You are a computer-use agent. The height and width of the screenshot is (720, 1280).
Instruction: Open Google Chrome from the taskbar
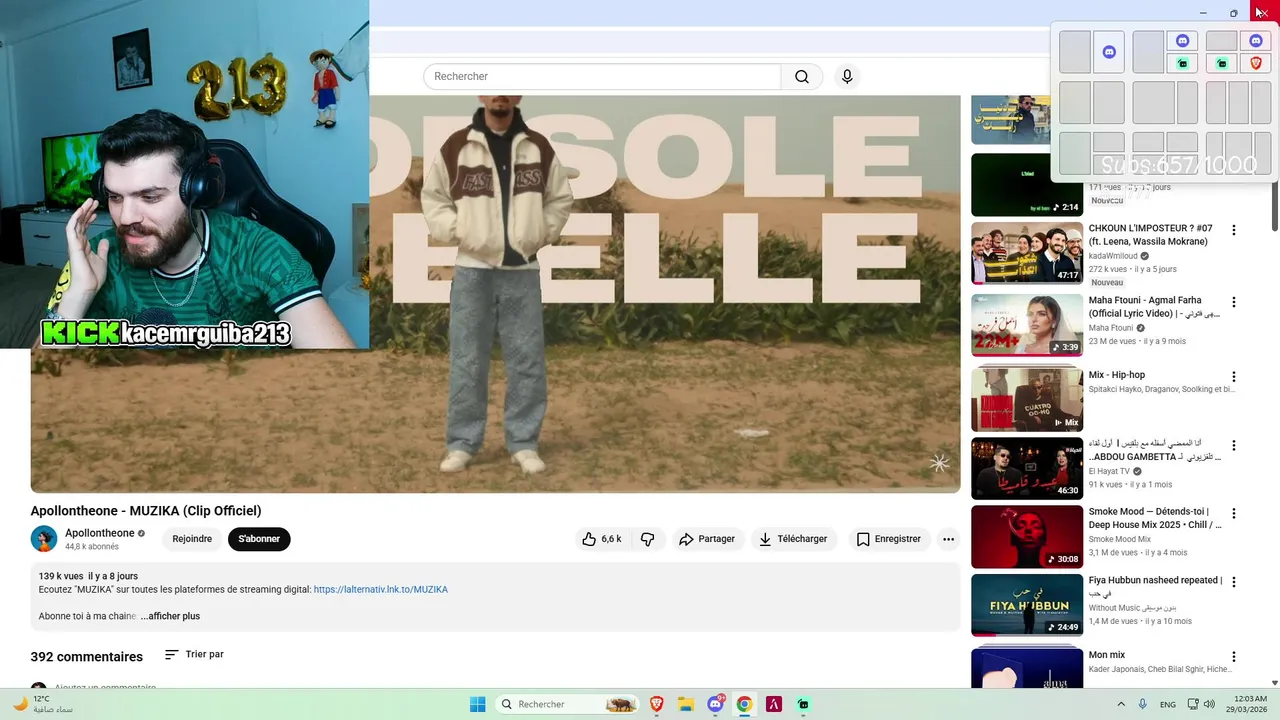tap(744, 704)
